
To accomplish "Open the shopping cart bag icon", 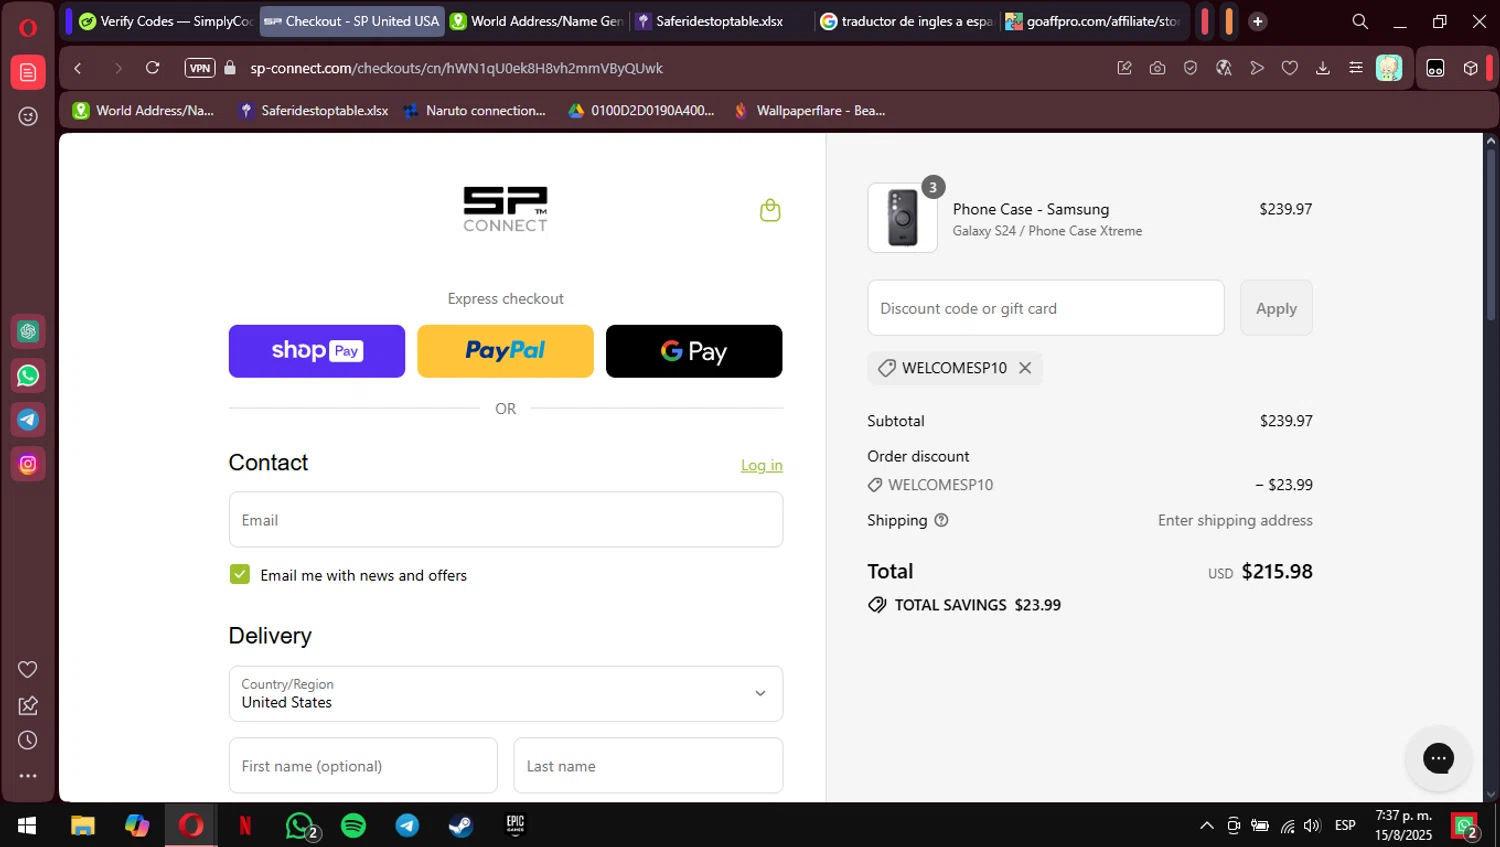I will coord(770,210).
